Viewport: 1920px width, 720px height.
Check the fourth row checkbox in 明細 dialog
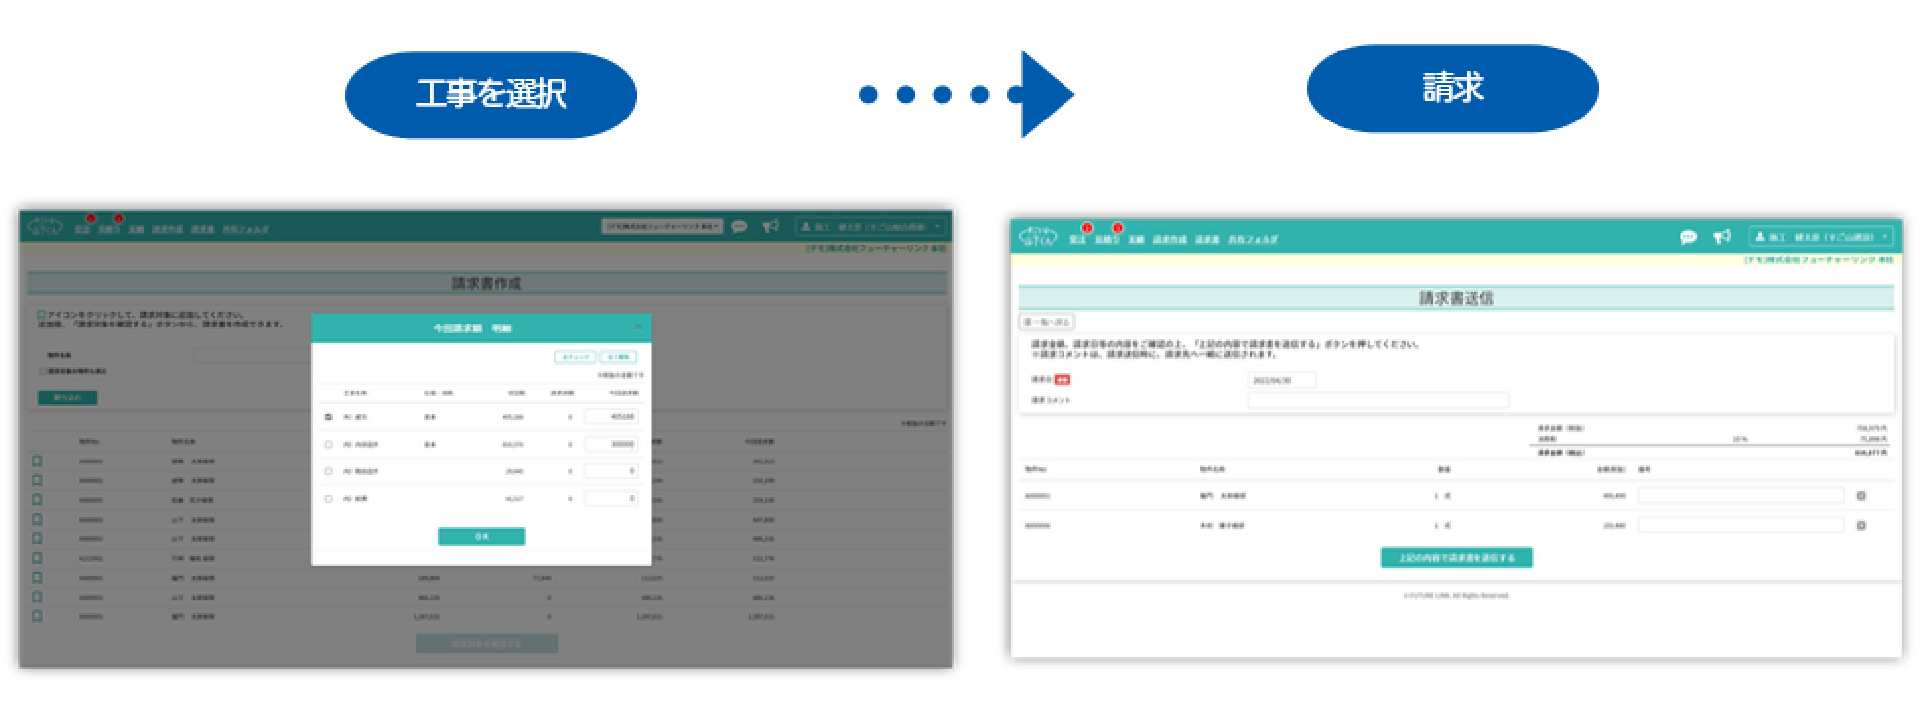pos(328,498)
